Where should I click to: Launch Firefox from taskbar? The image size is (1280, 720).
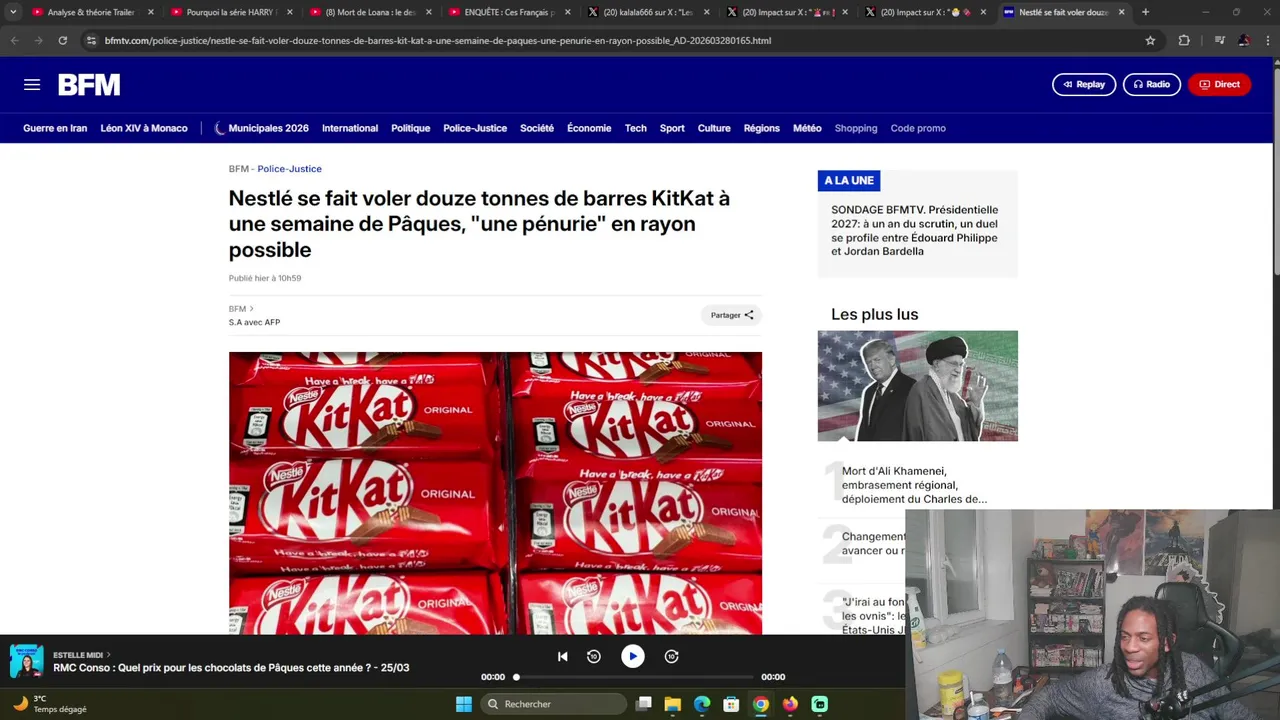coord(790,704)
